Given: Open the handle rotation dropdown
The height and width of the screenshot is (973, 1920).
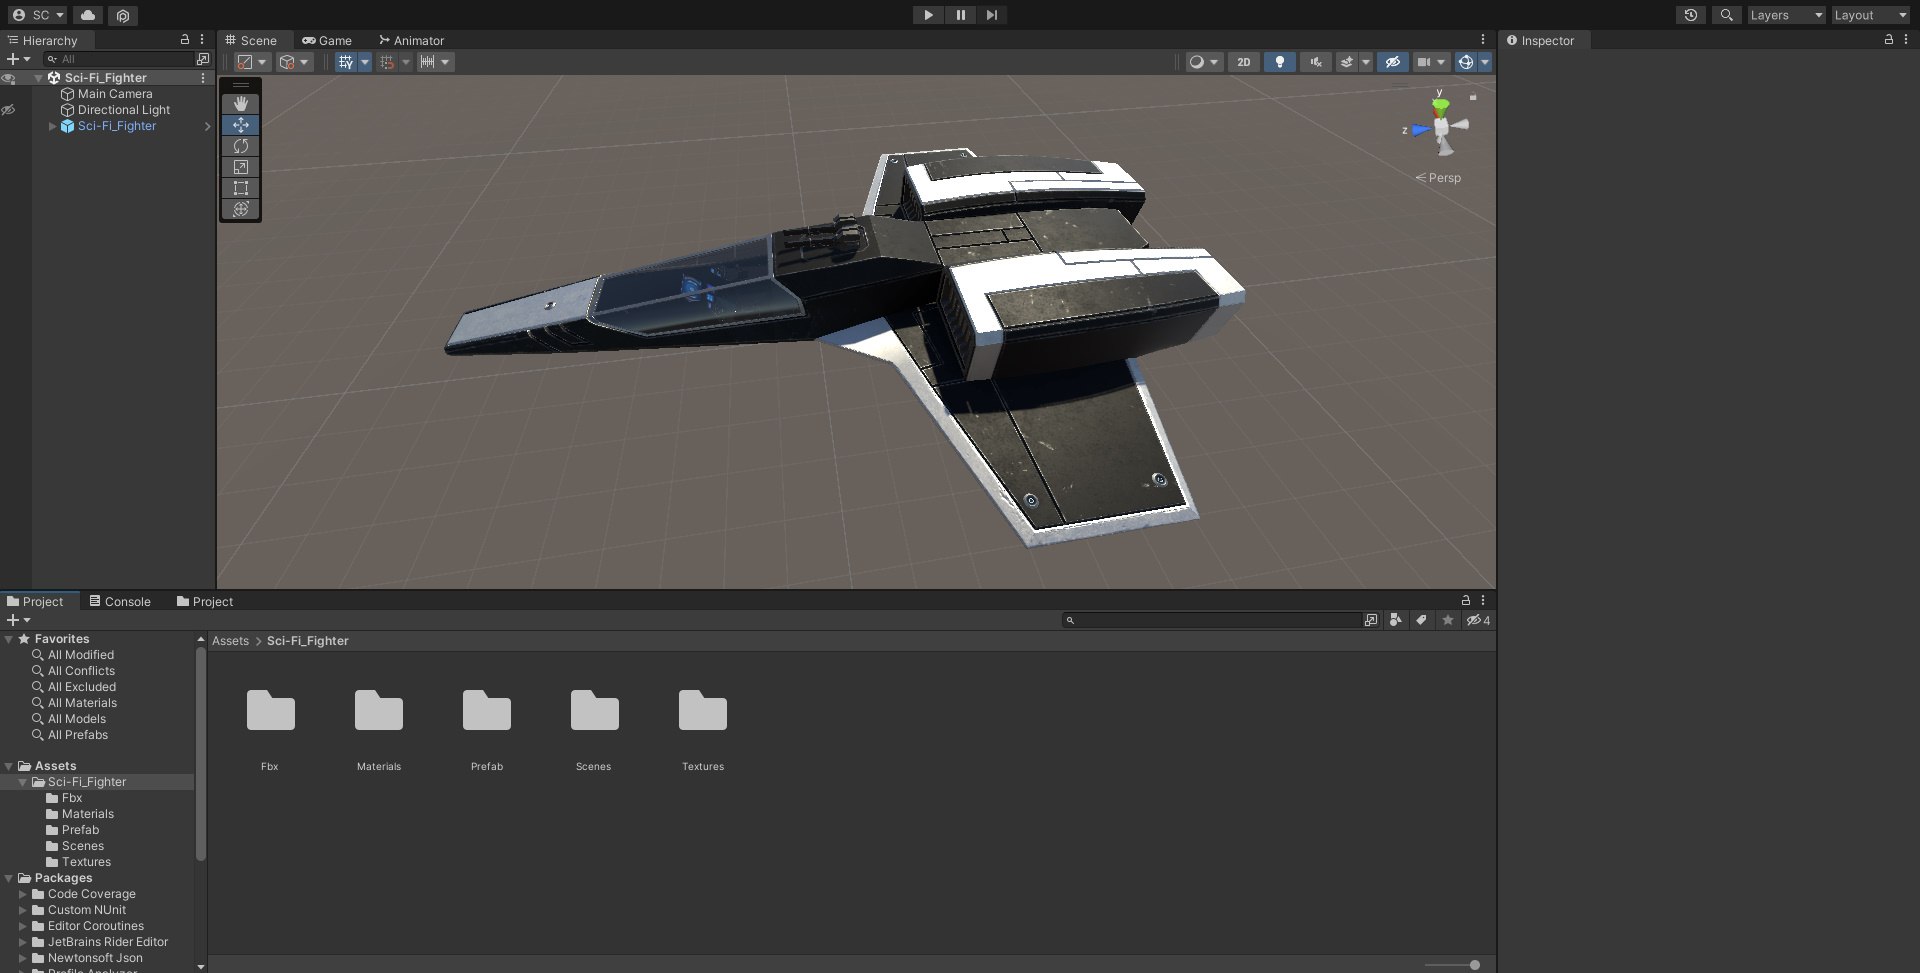Looking at the screenshot, I should (x=294, y=62).
